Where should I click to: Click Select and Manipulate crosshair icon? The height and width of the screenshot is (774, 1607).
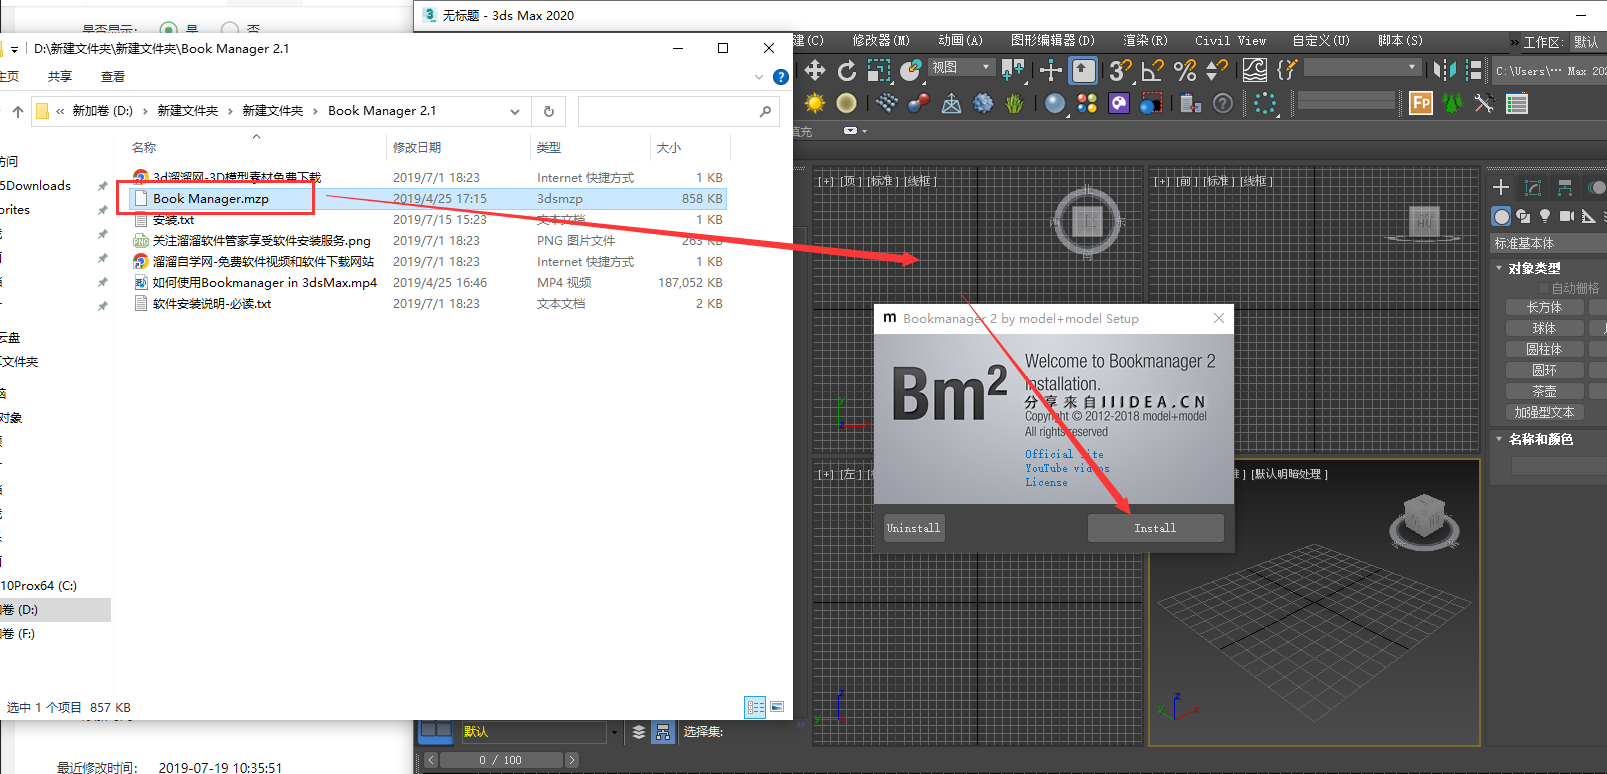coord(1050,70)
